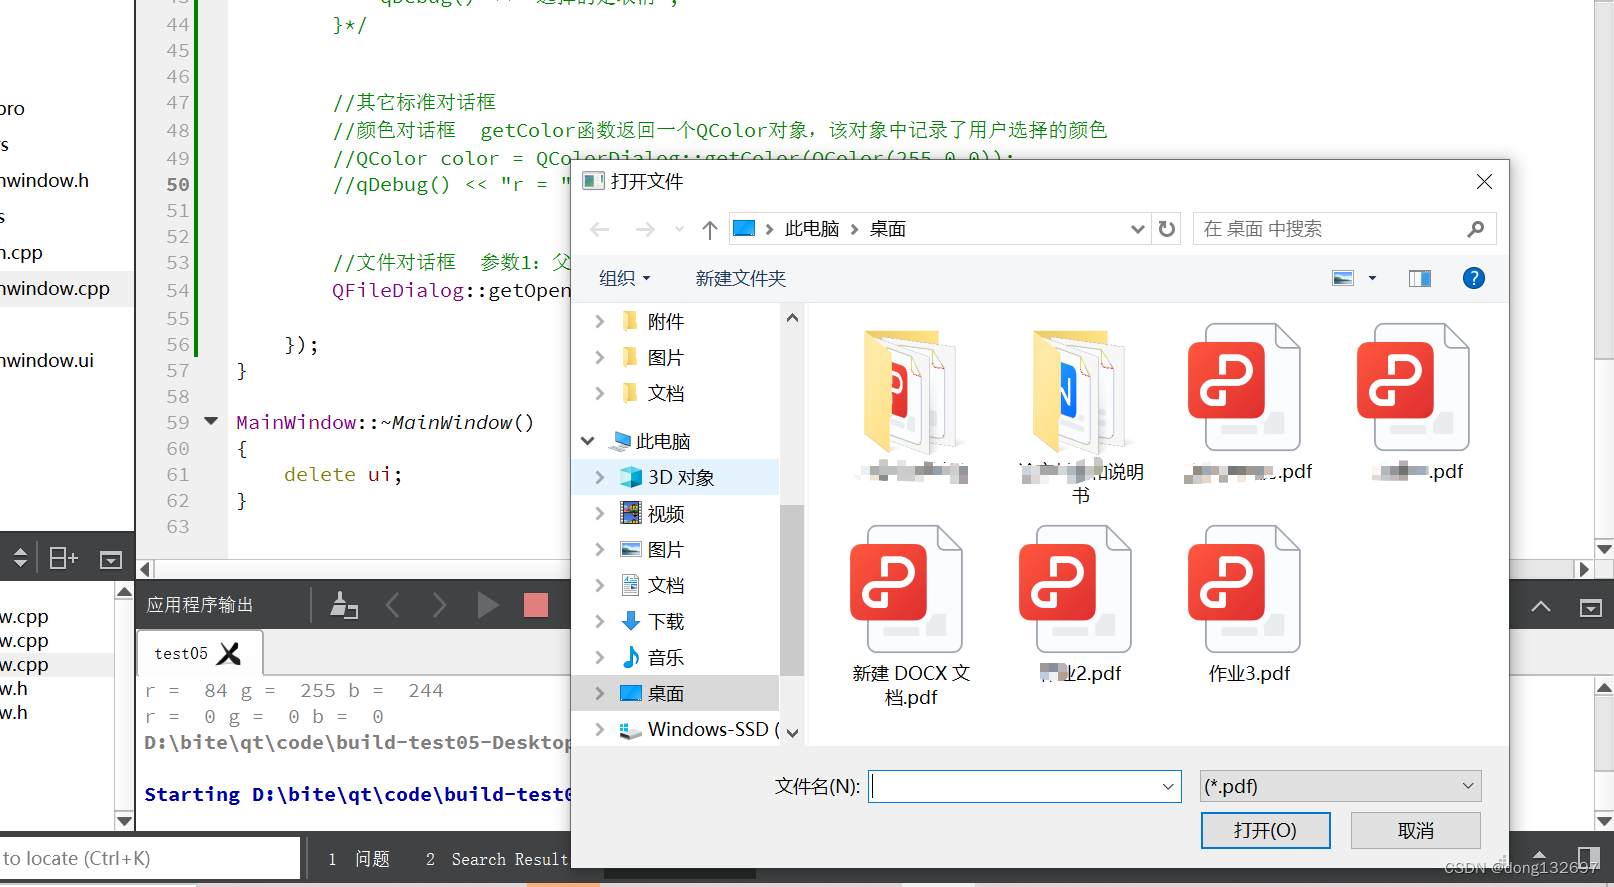Viewport: 1614px width, 887px height.
Task: Re-run the application in output pane
Action: (x=488, y=605)
